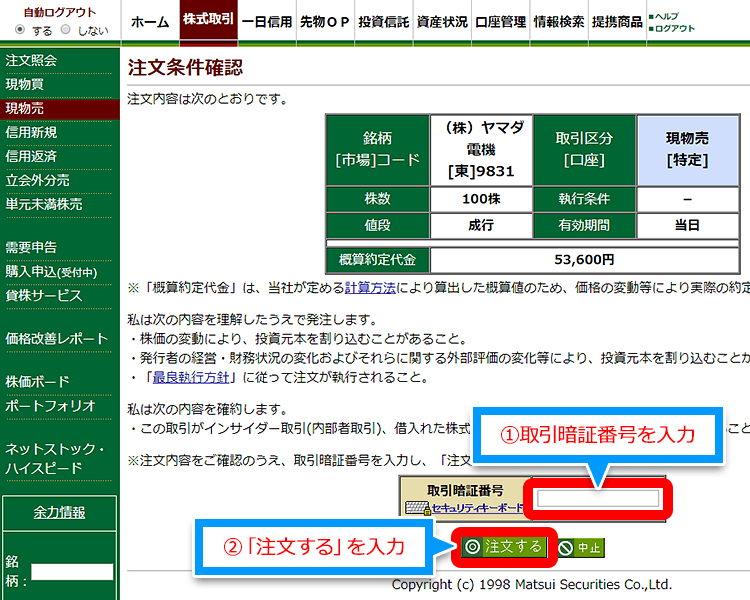Select the しない auto-logout radio button
750x600 pixels.
(66, 30)
